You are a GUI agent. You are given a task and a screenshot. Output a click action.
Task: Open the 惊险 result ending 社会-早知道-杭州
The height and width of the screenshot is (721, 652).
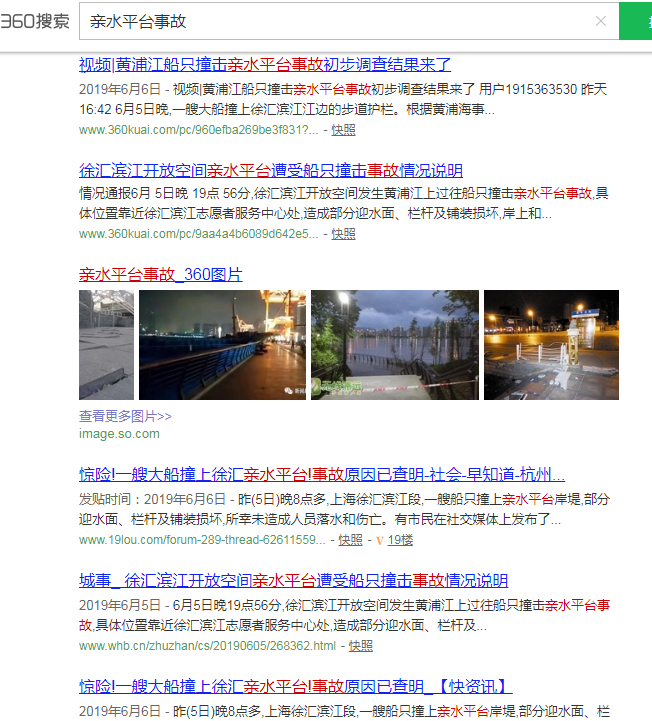[x=321, y=475]
